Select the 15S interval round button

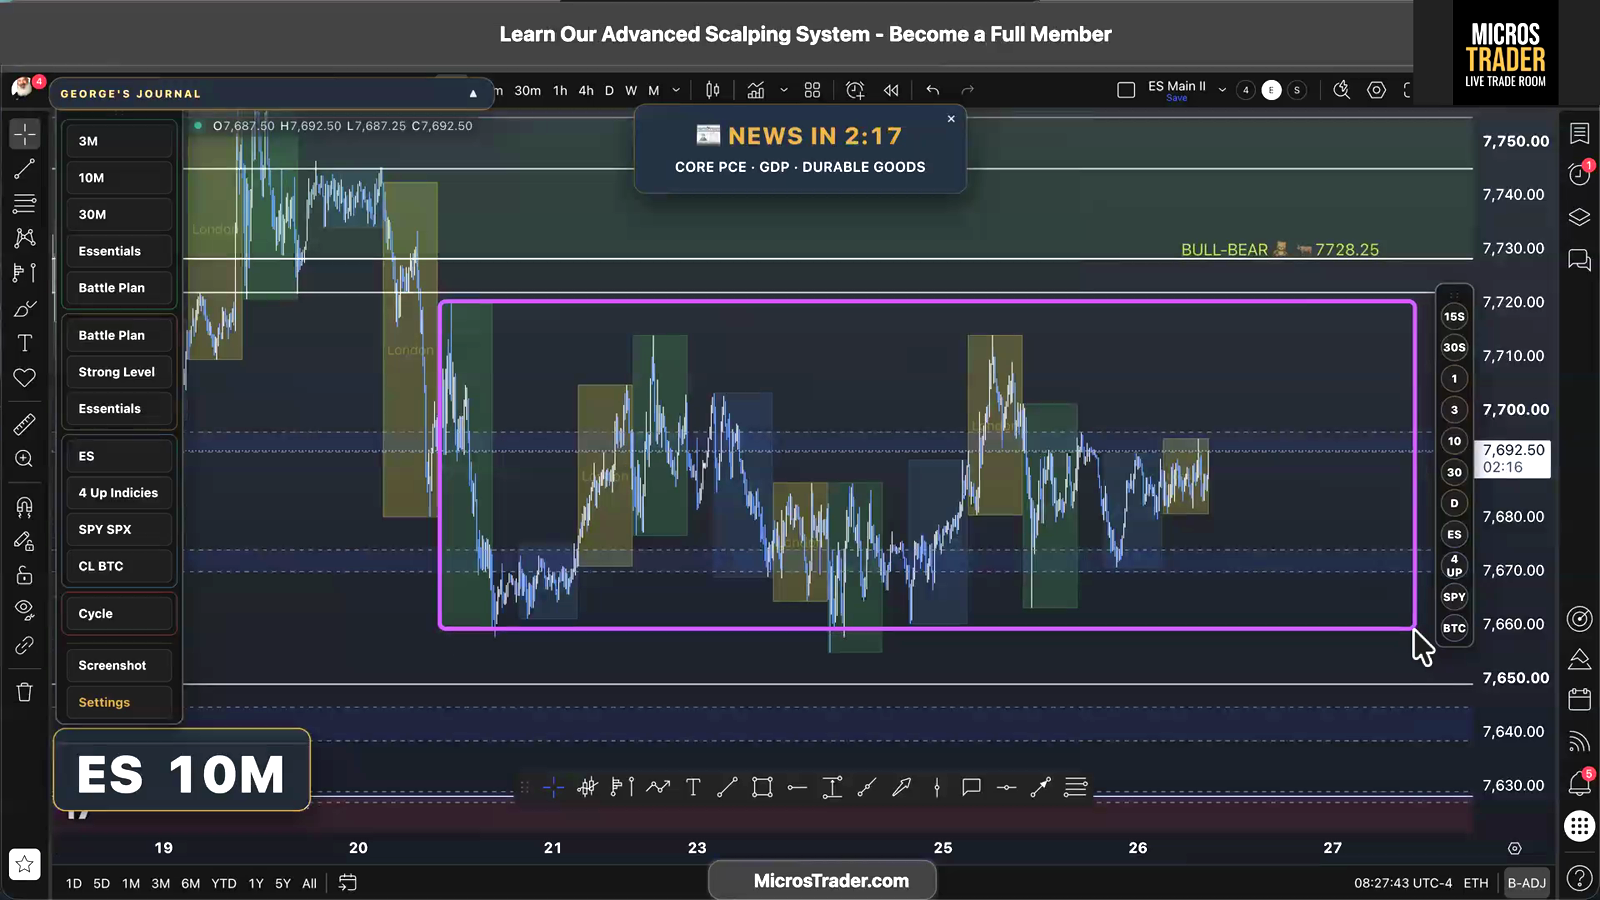(1454, 316)
